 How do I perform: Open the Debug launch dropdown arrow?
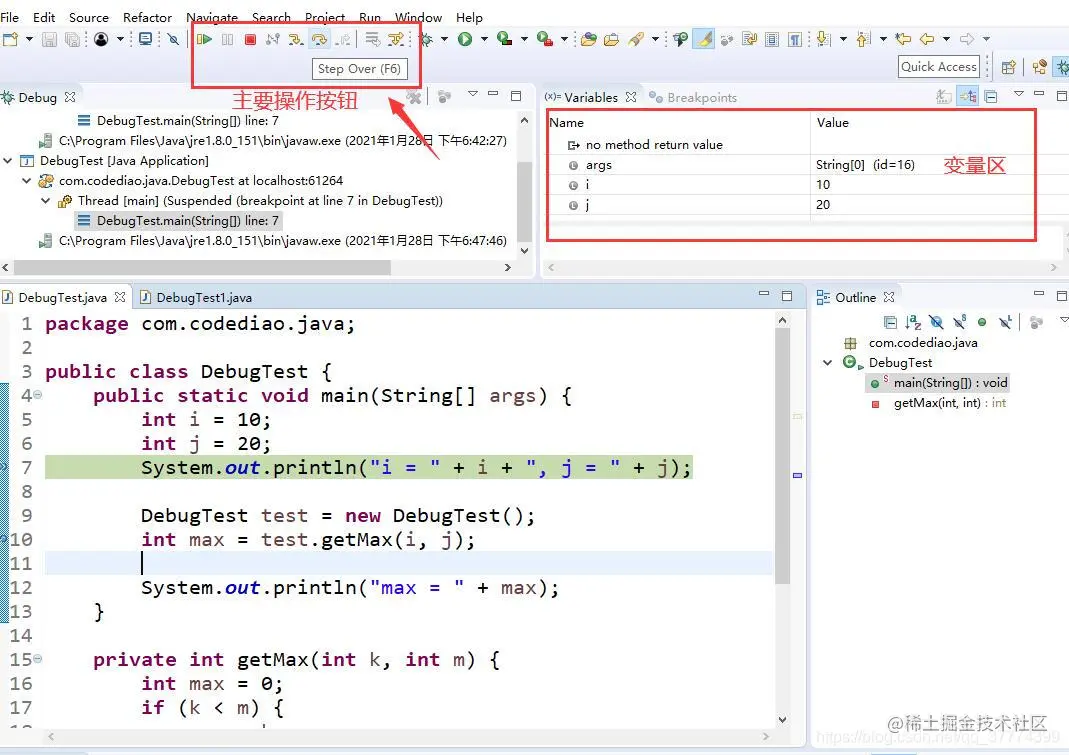point(445,40)
